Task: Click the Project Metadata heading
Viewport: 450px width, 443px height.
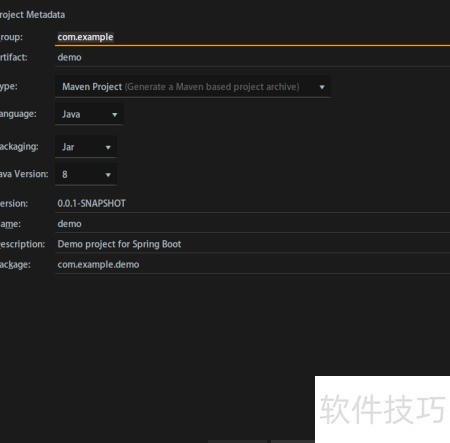Action: 32,15
